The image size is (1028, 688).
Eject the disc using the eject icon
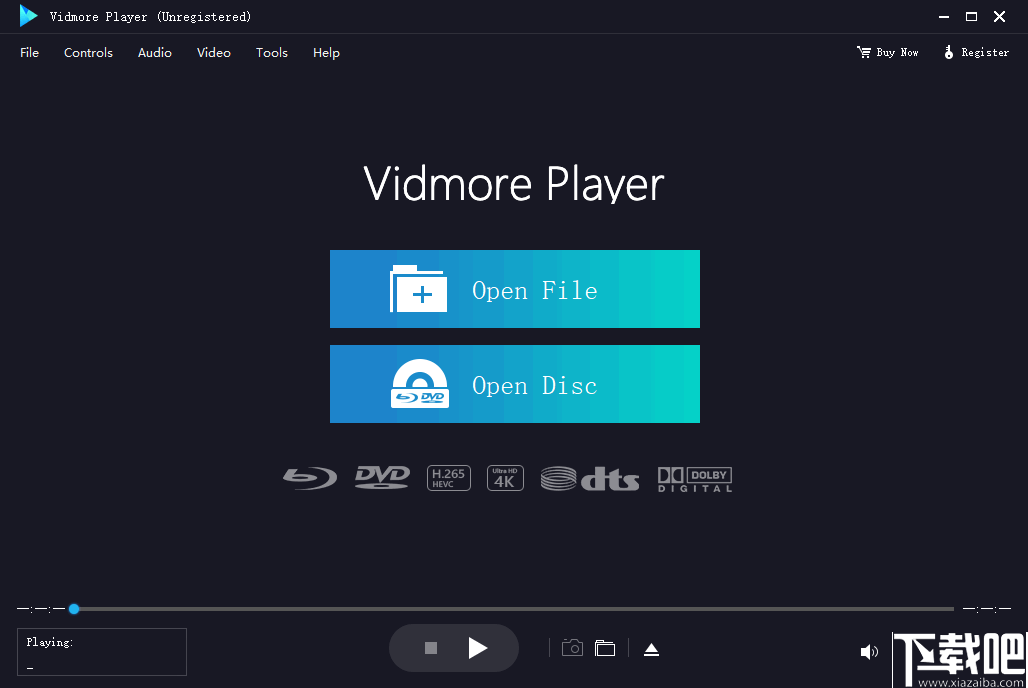pos(651,648)
